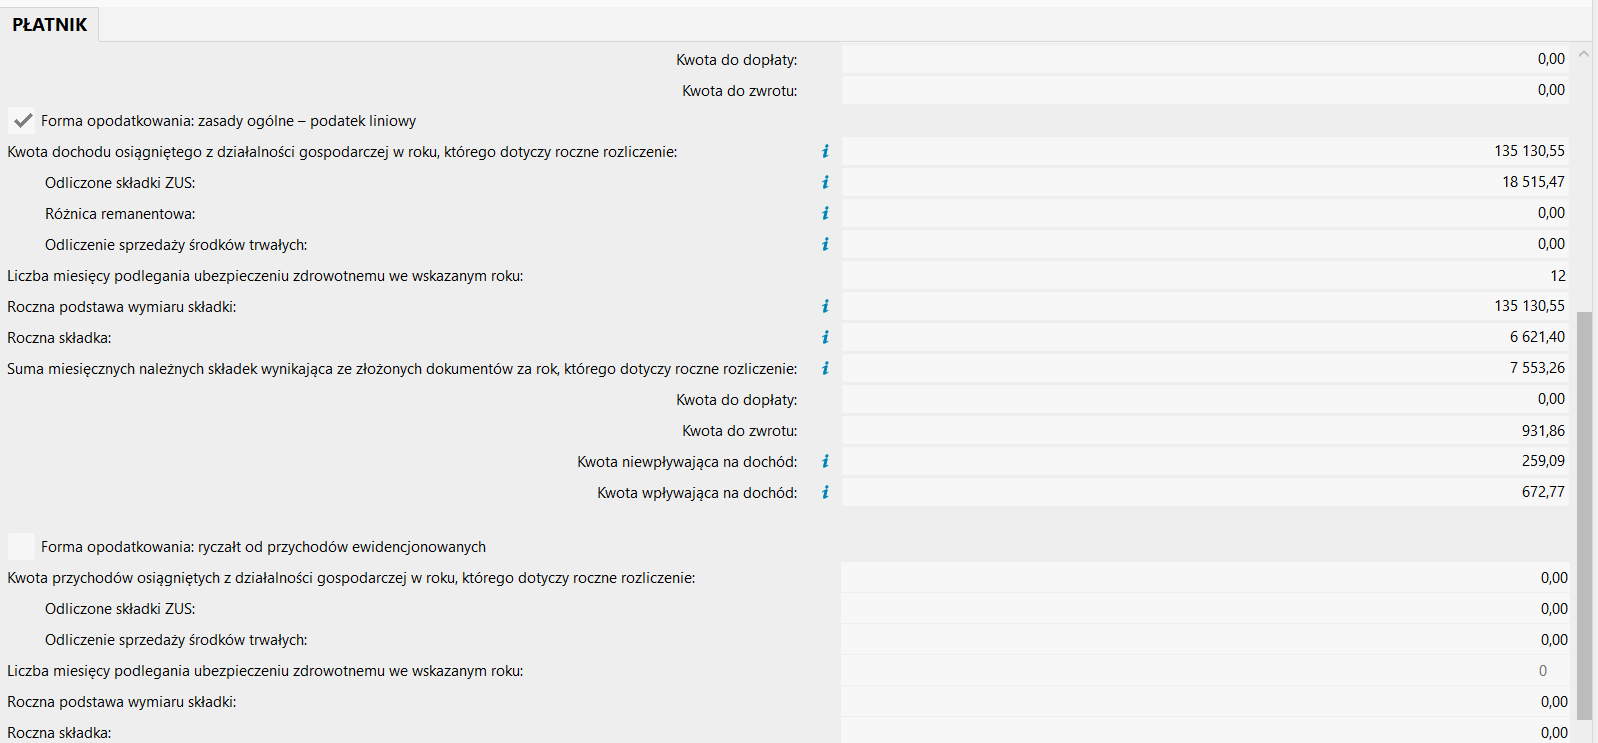Image resolution: width=1598 pixels, height=743 pixels.
Task: Enable ryczałt od przychodów ewidencjonowanych checkbox
Action: pos(22,546)
